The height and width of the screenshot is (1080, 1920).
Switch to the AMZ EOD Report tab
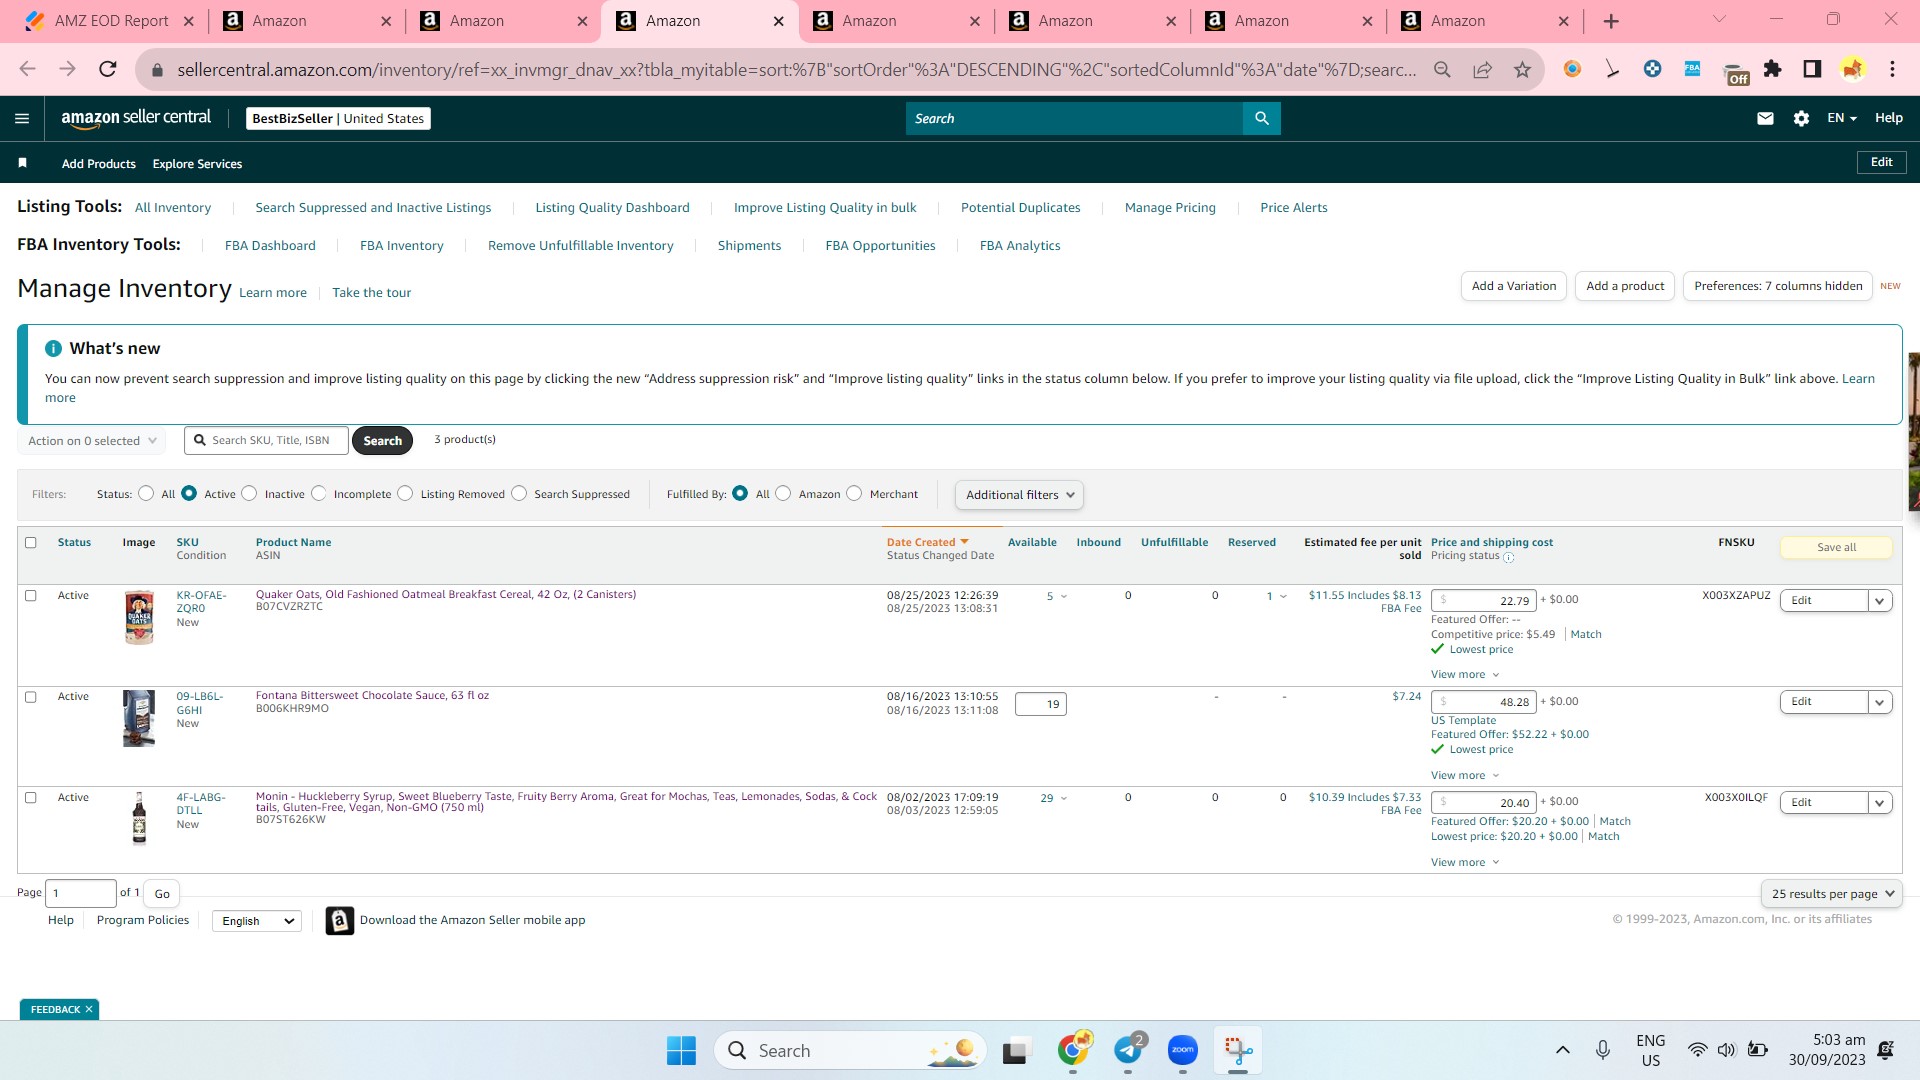110,21
